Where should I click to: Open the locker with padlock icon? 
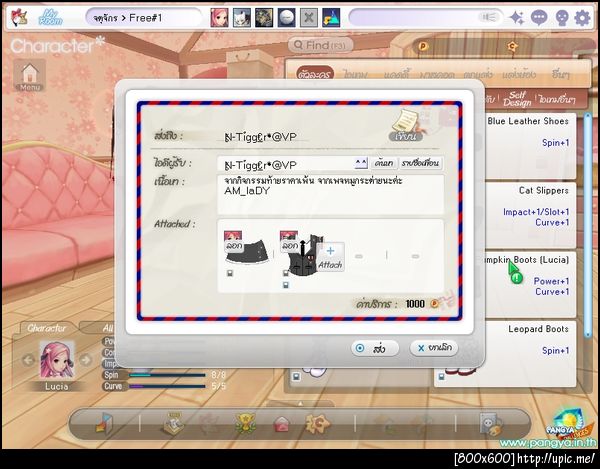(491, 424)
